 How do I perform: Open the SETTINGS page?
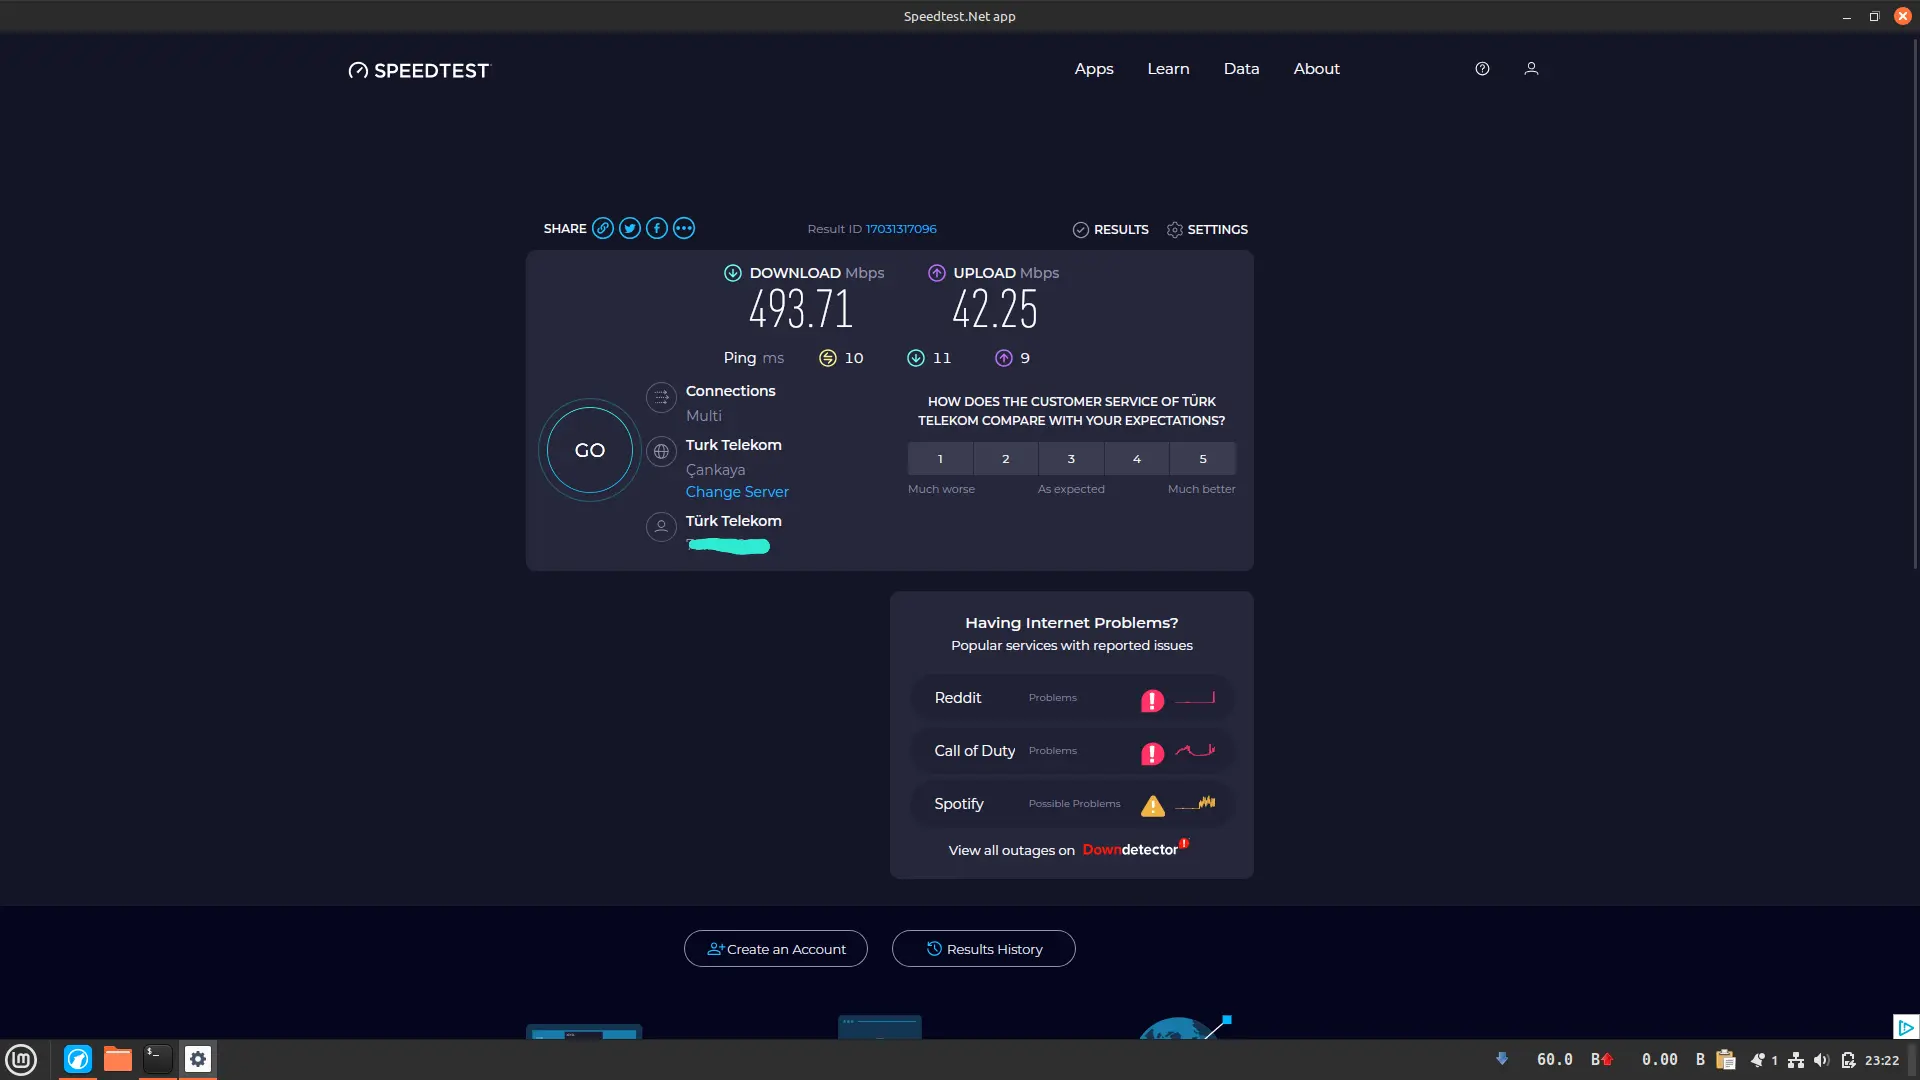click(1207, 230)
